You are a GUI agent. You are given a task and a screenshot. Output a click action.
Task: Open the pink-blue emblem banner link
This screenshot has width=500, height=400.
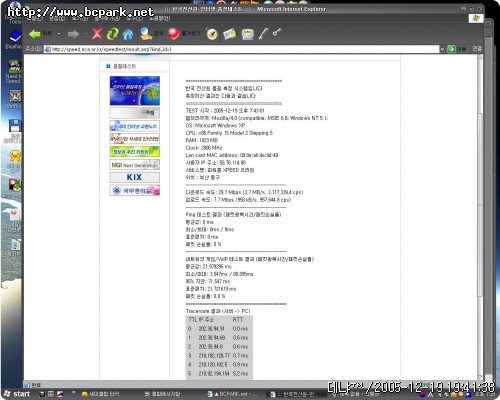[135, 190]
